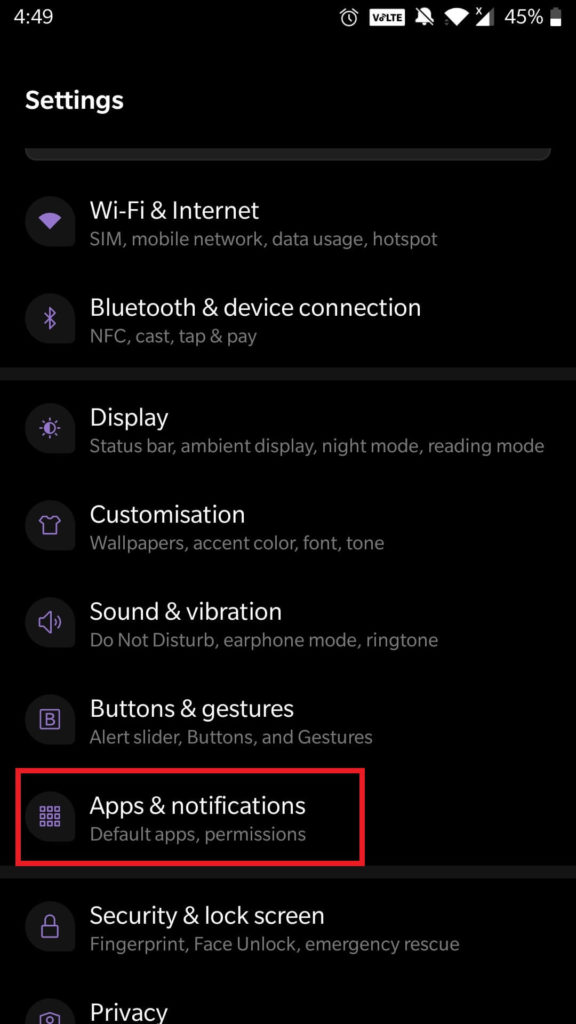Open Security & lock screen

288,927
